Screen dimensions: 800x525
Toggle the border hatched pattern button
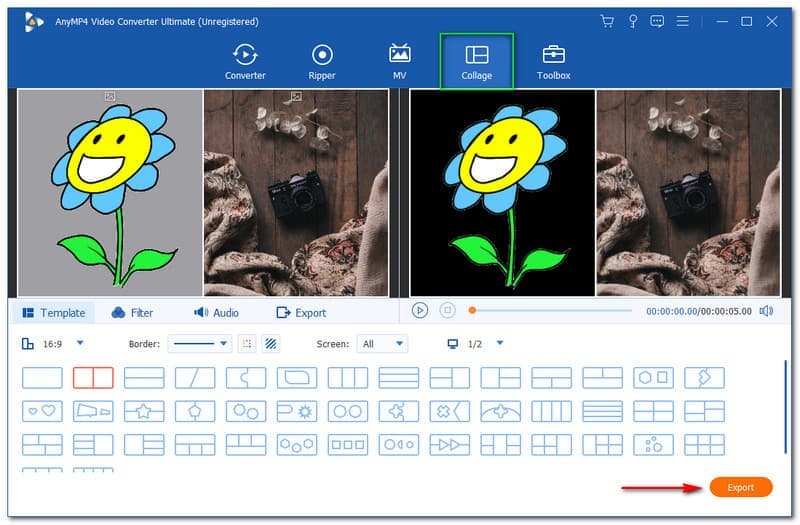click(x=271, y=344)
